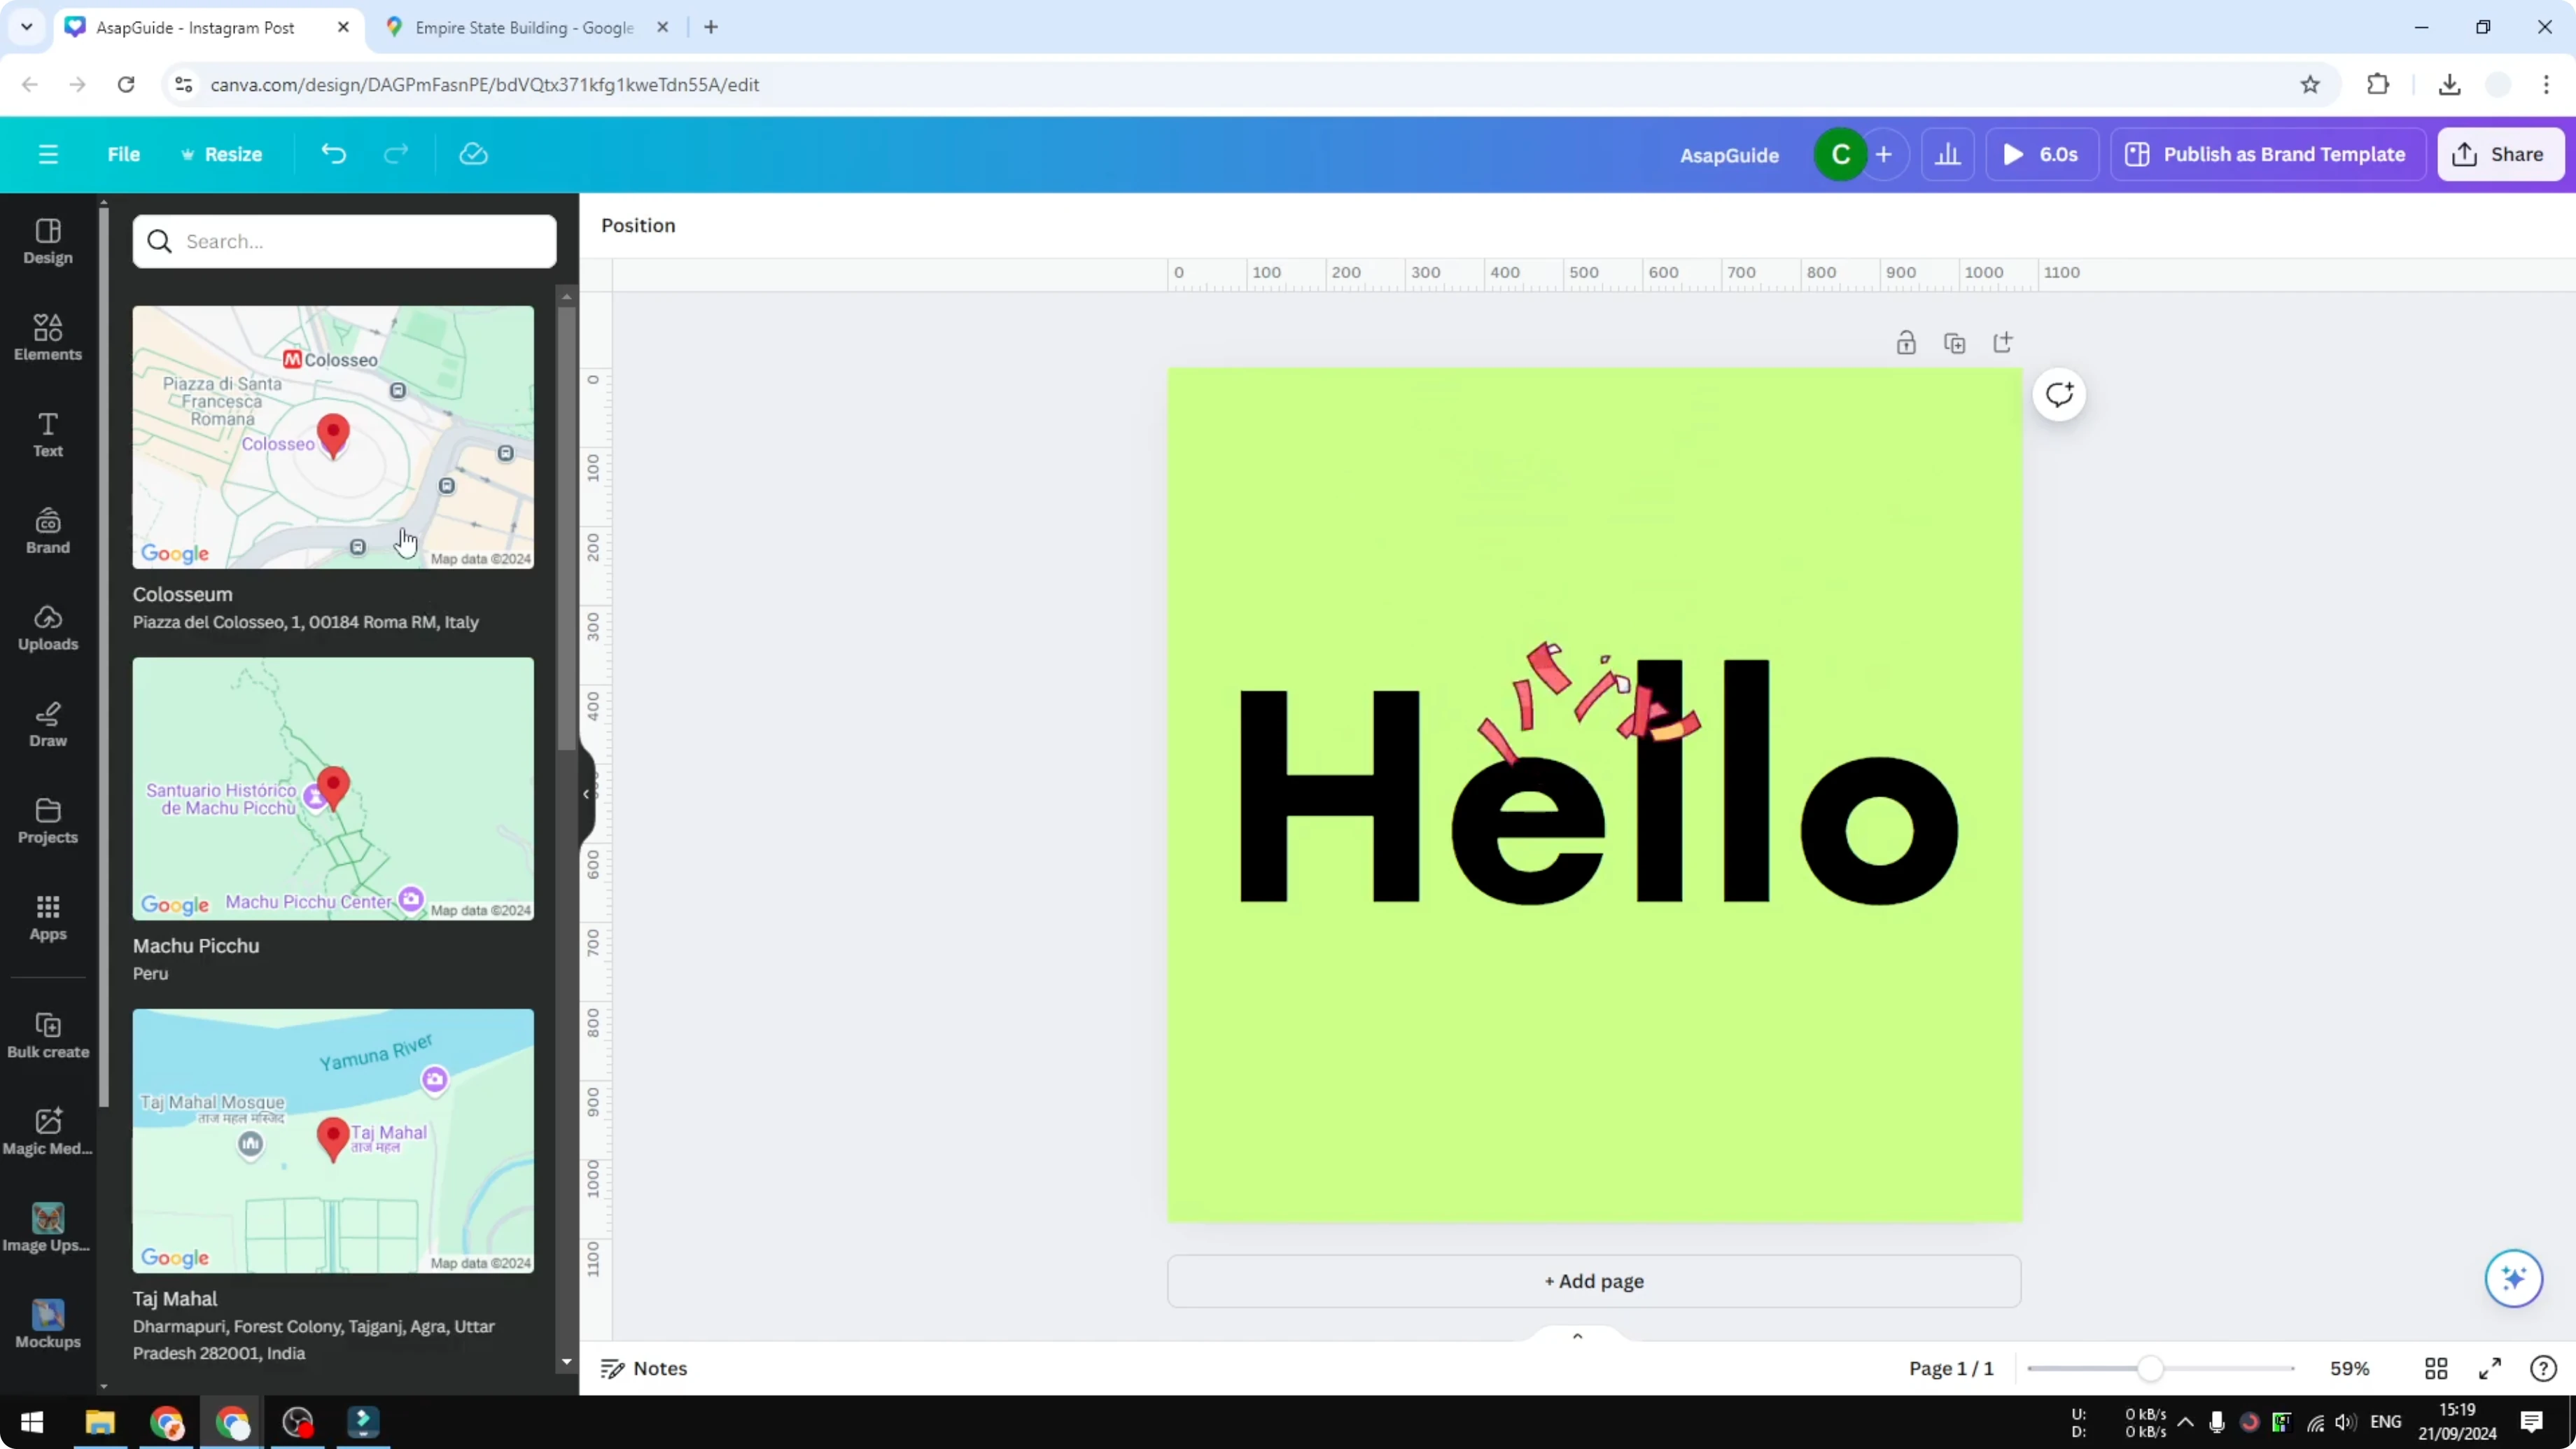Image resolution: width=2576 pixels, height=1449 pixels.
Task: Click the Add page button
Action: (x=1594, y=1281)
